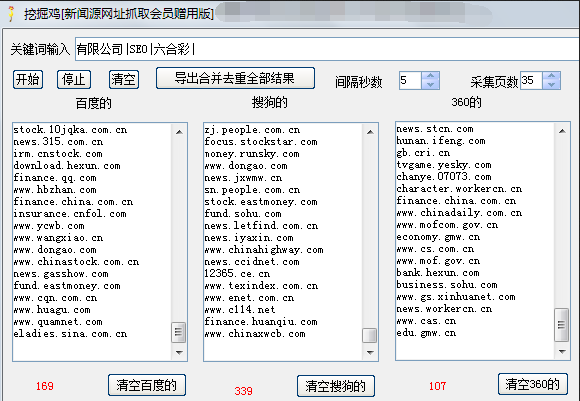
Task: Click 360 list scroll up arrow
Action: pyautogui.click(x=562, y=131)
